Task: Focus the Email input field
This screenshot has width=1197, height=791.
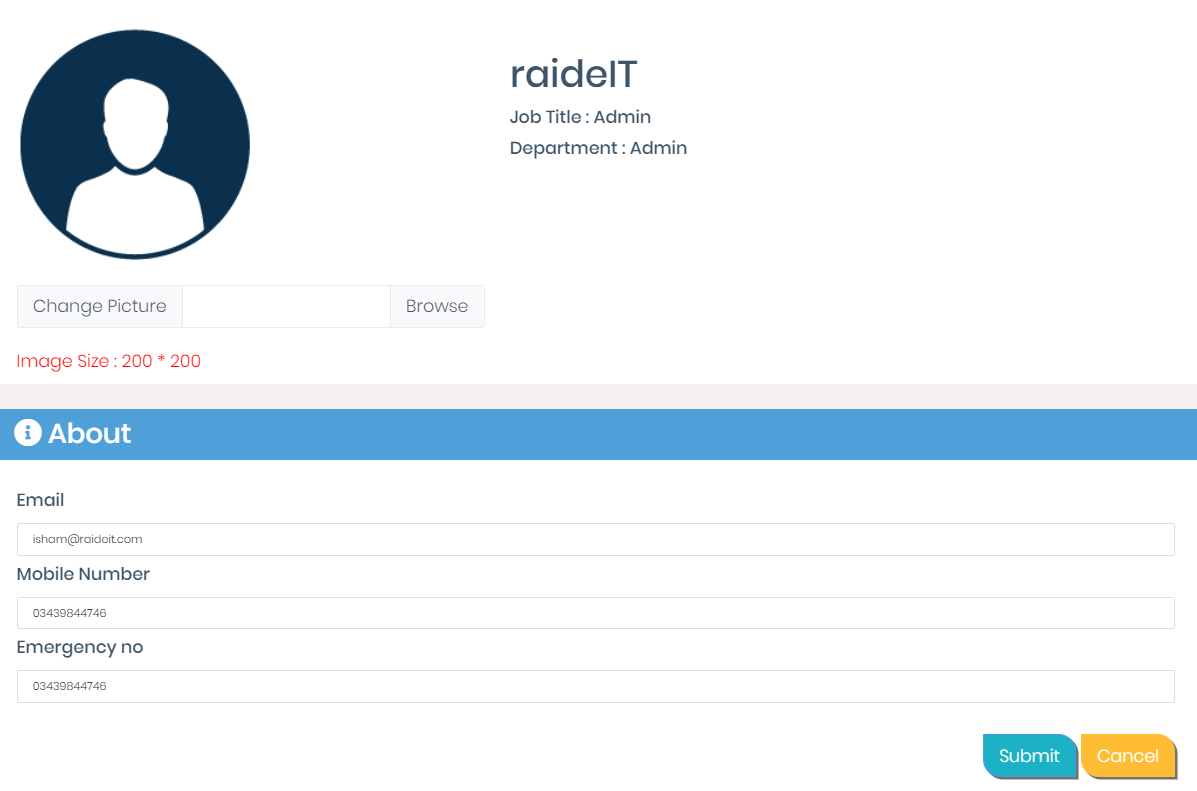Action: (x=595, y=539)
